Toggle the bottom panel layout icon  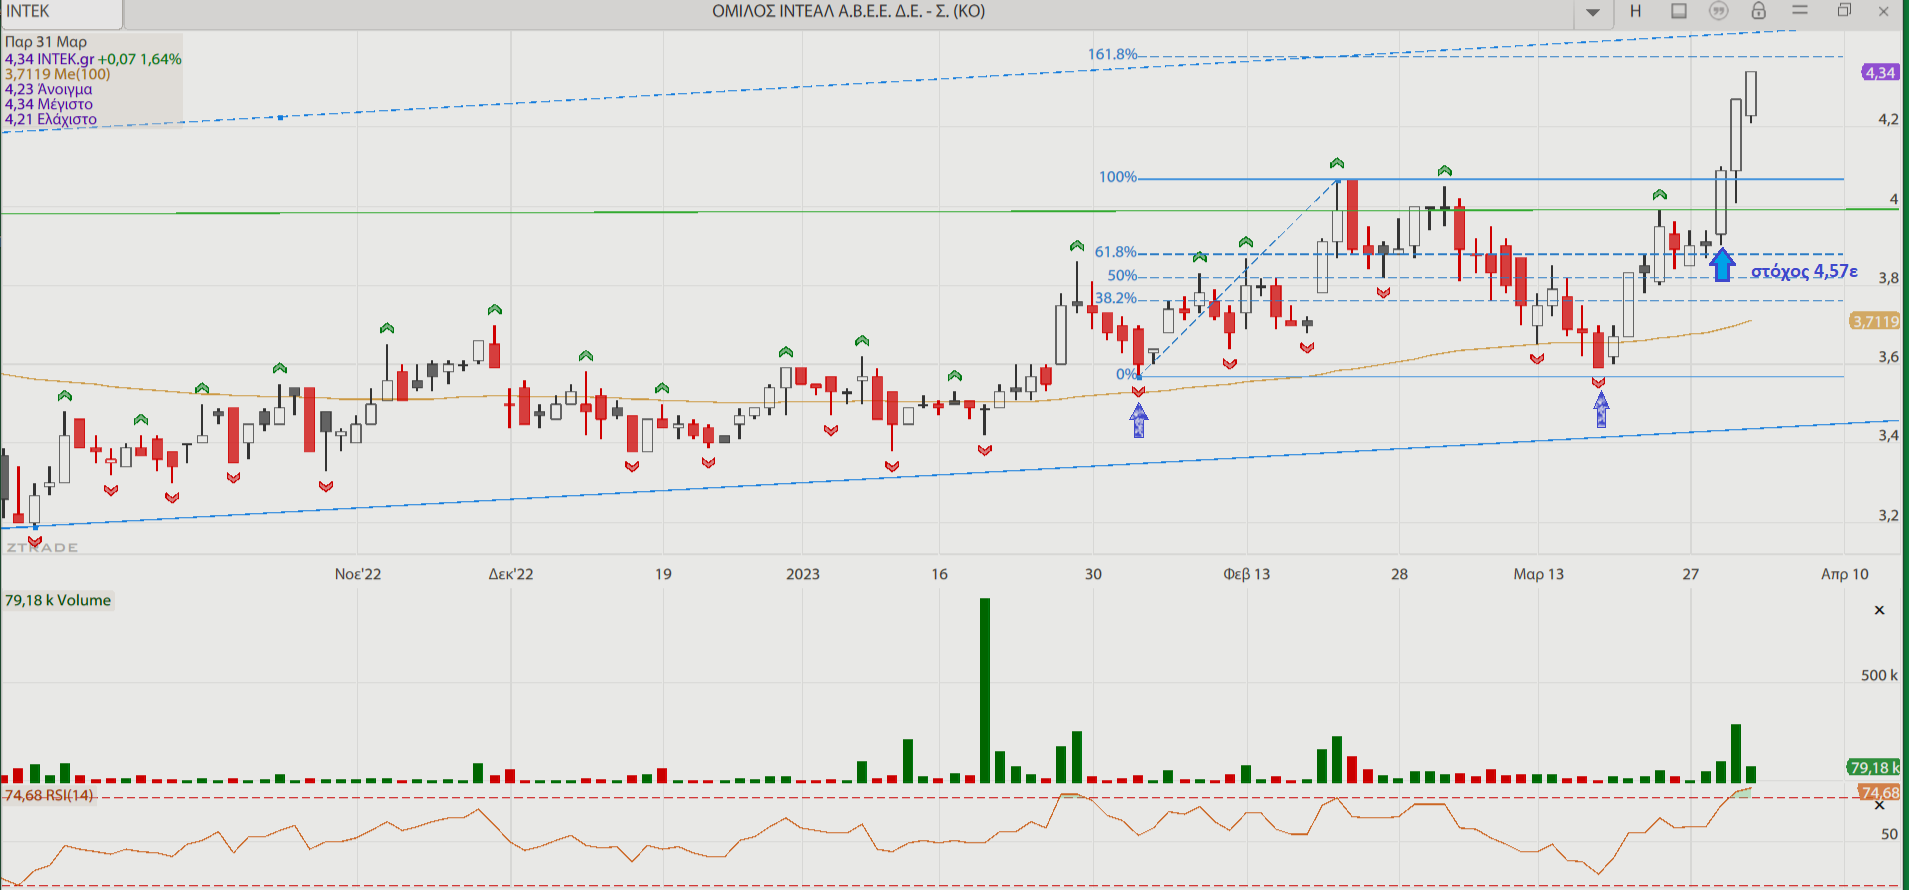(x=1679, y=11)
